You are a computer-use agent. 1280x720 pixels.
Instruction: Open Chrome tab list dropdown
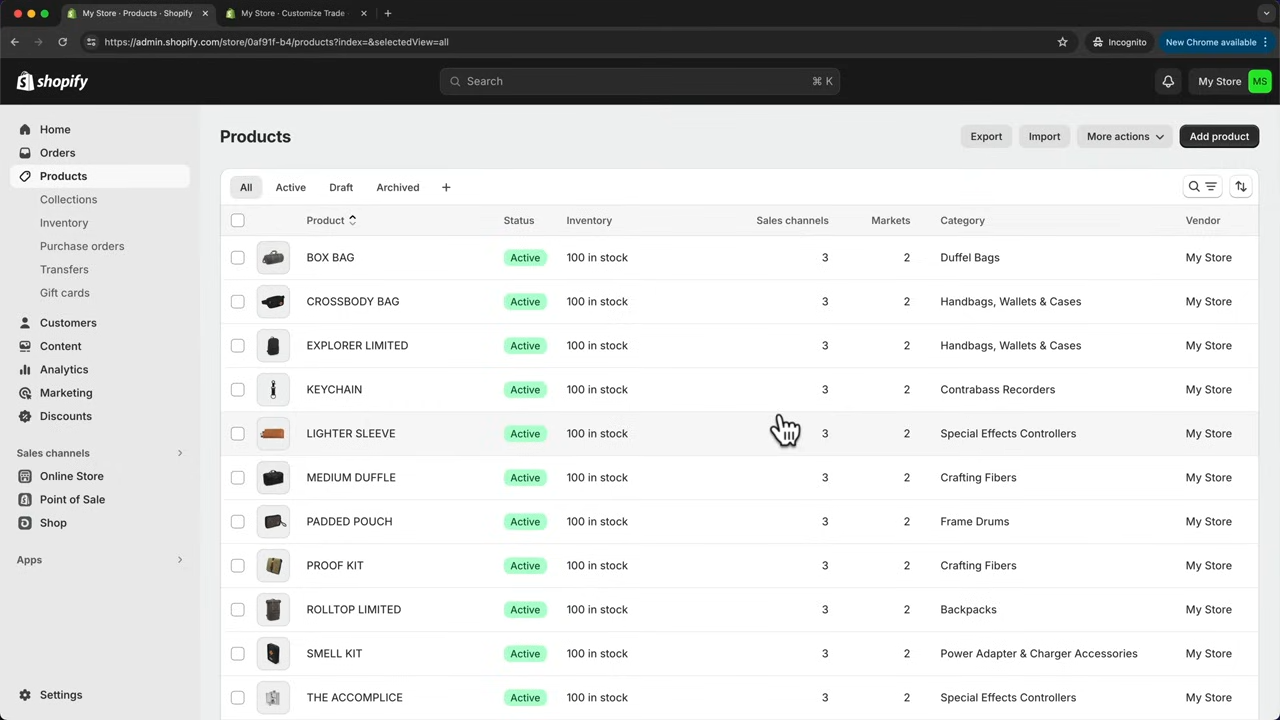[1266, 13]
